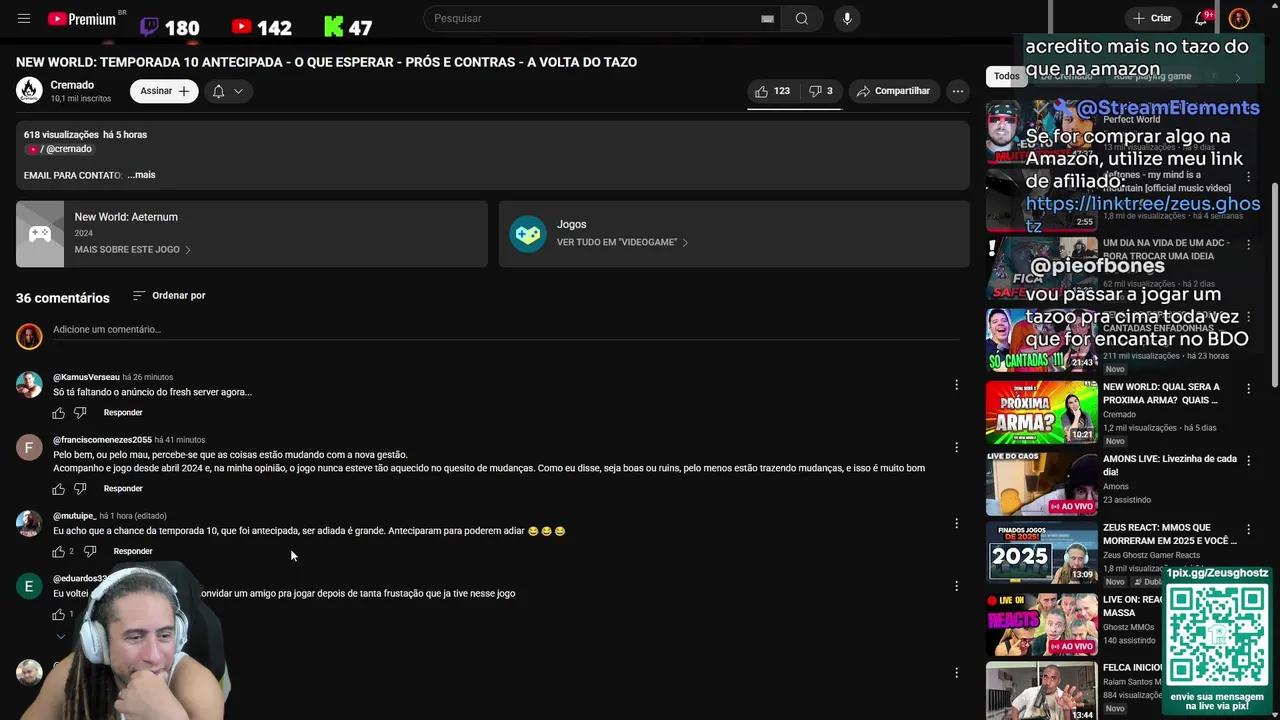Open @KamusVerseau profile avatar
This screenshot has width=1280, height=720.
(29, 385)
